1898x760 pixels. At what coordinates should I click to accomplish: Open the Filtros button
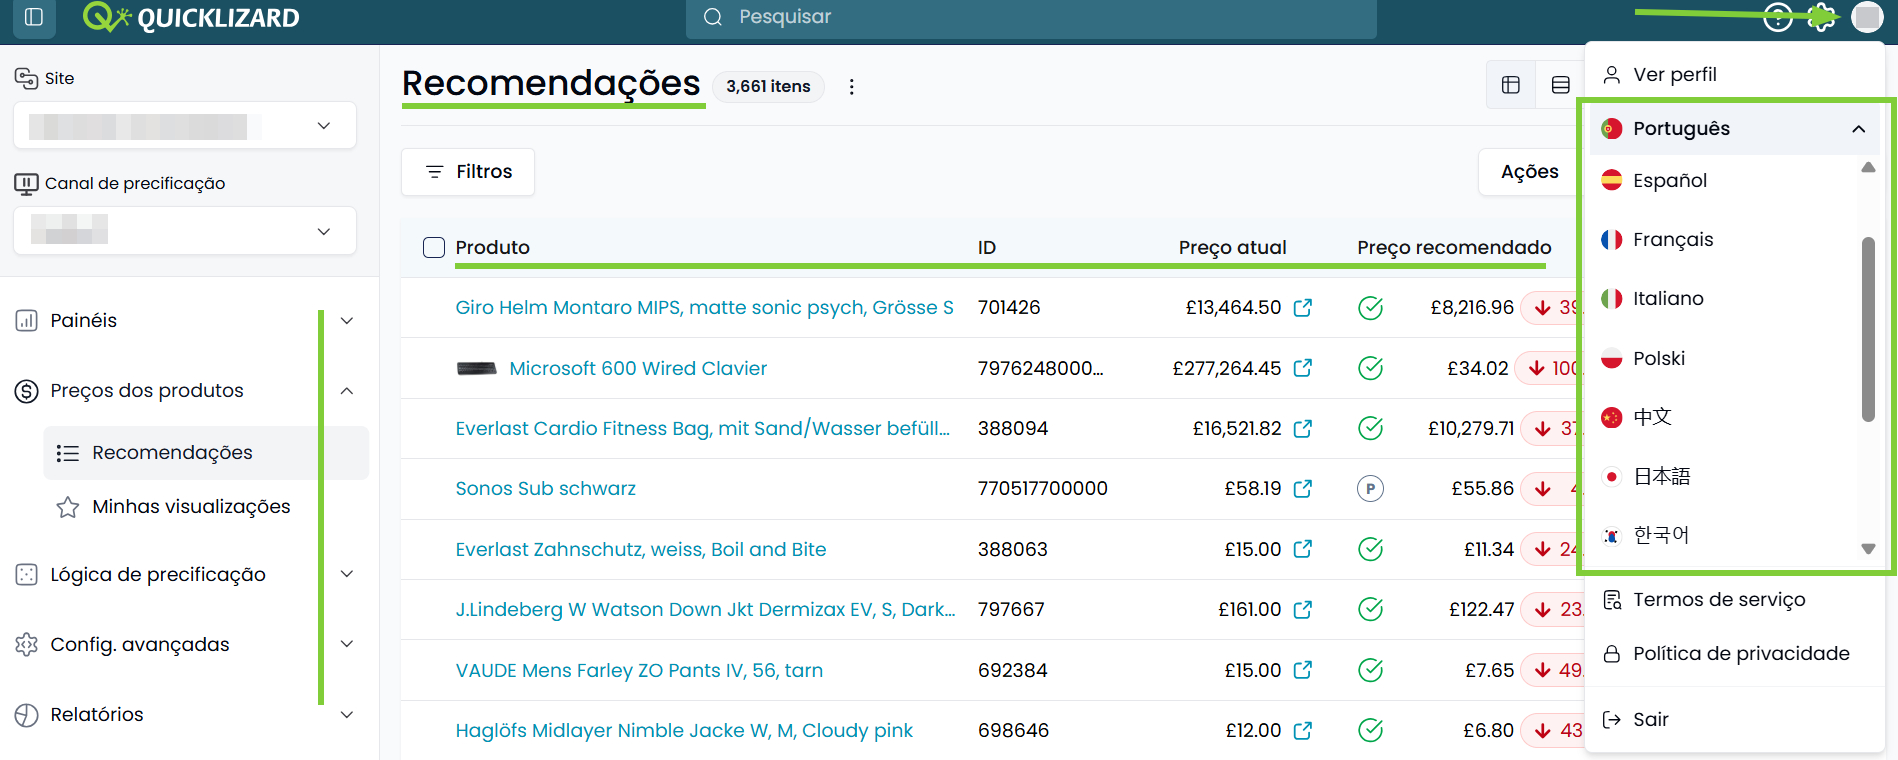[468, 172]
